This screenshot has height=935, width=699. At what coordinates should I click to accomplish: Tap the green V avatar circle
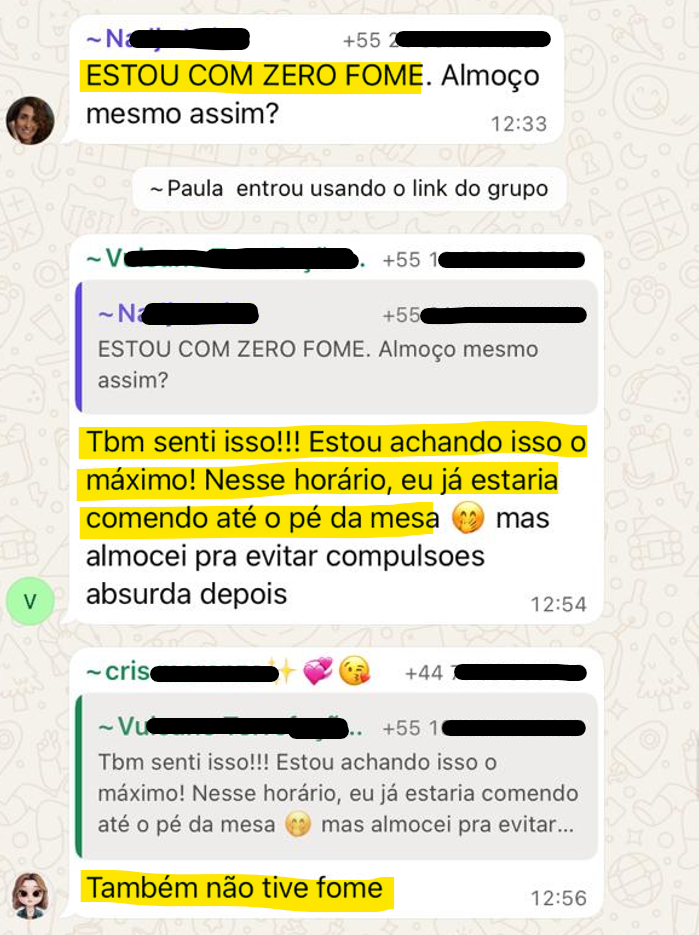(30, 601)
